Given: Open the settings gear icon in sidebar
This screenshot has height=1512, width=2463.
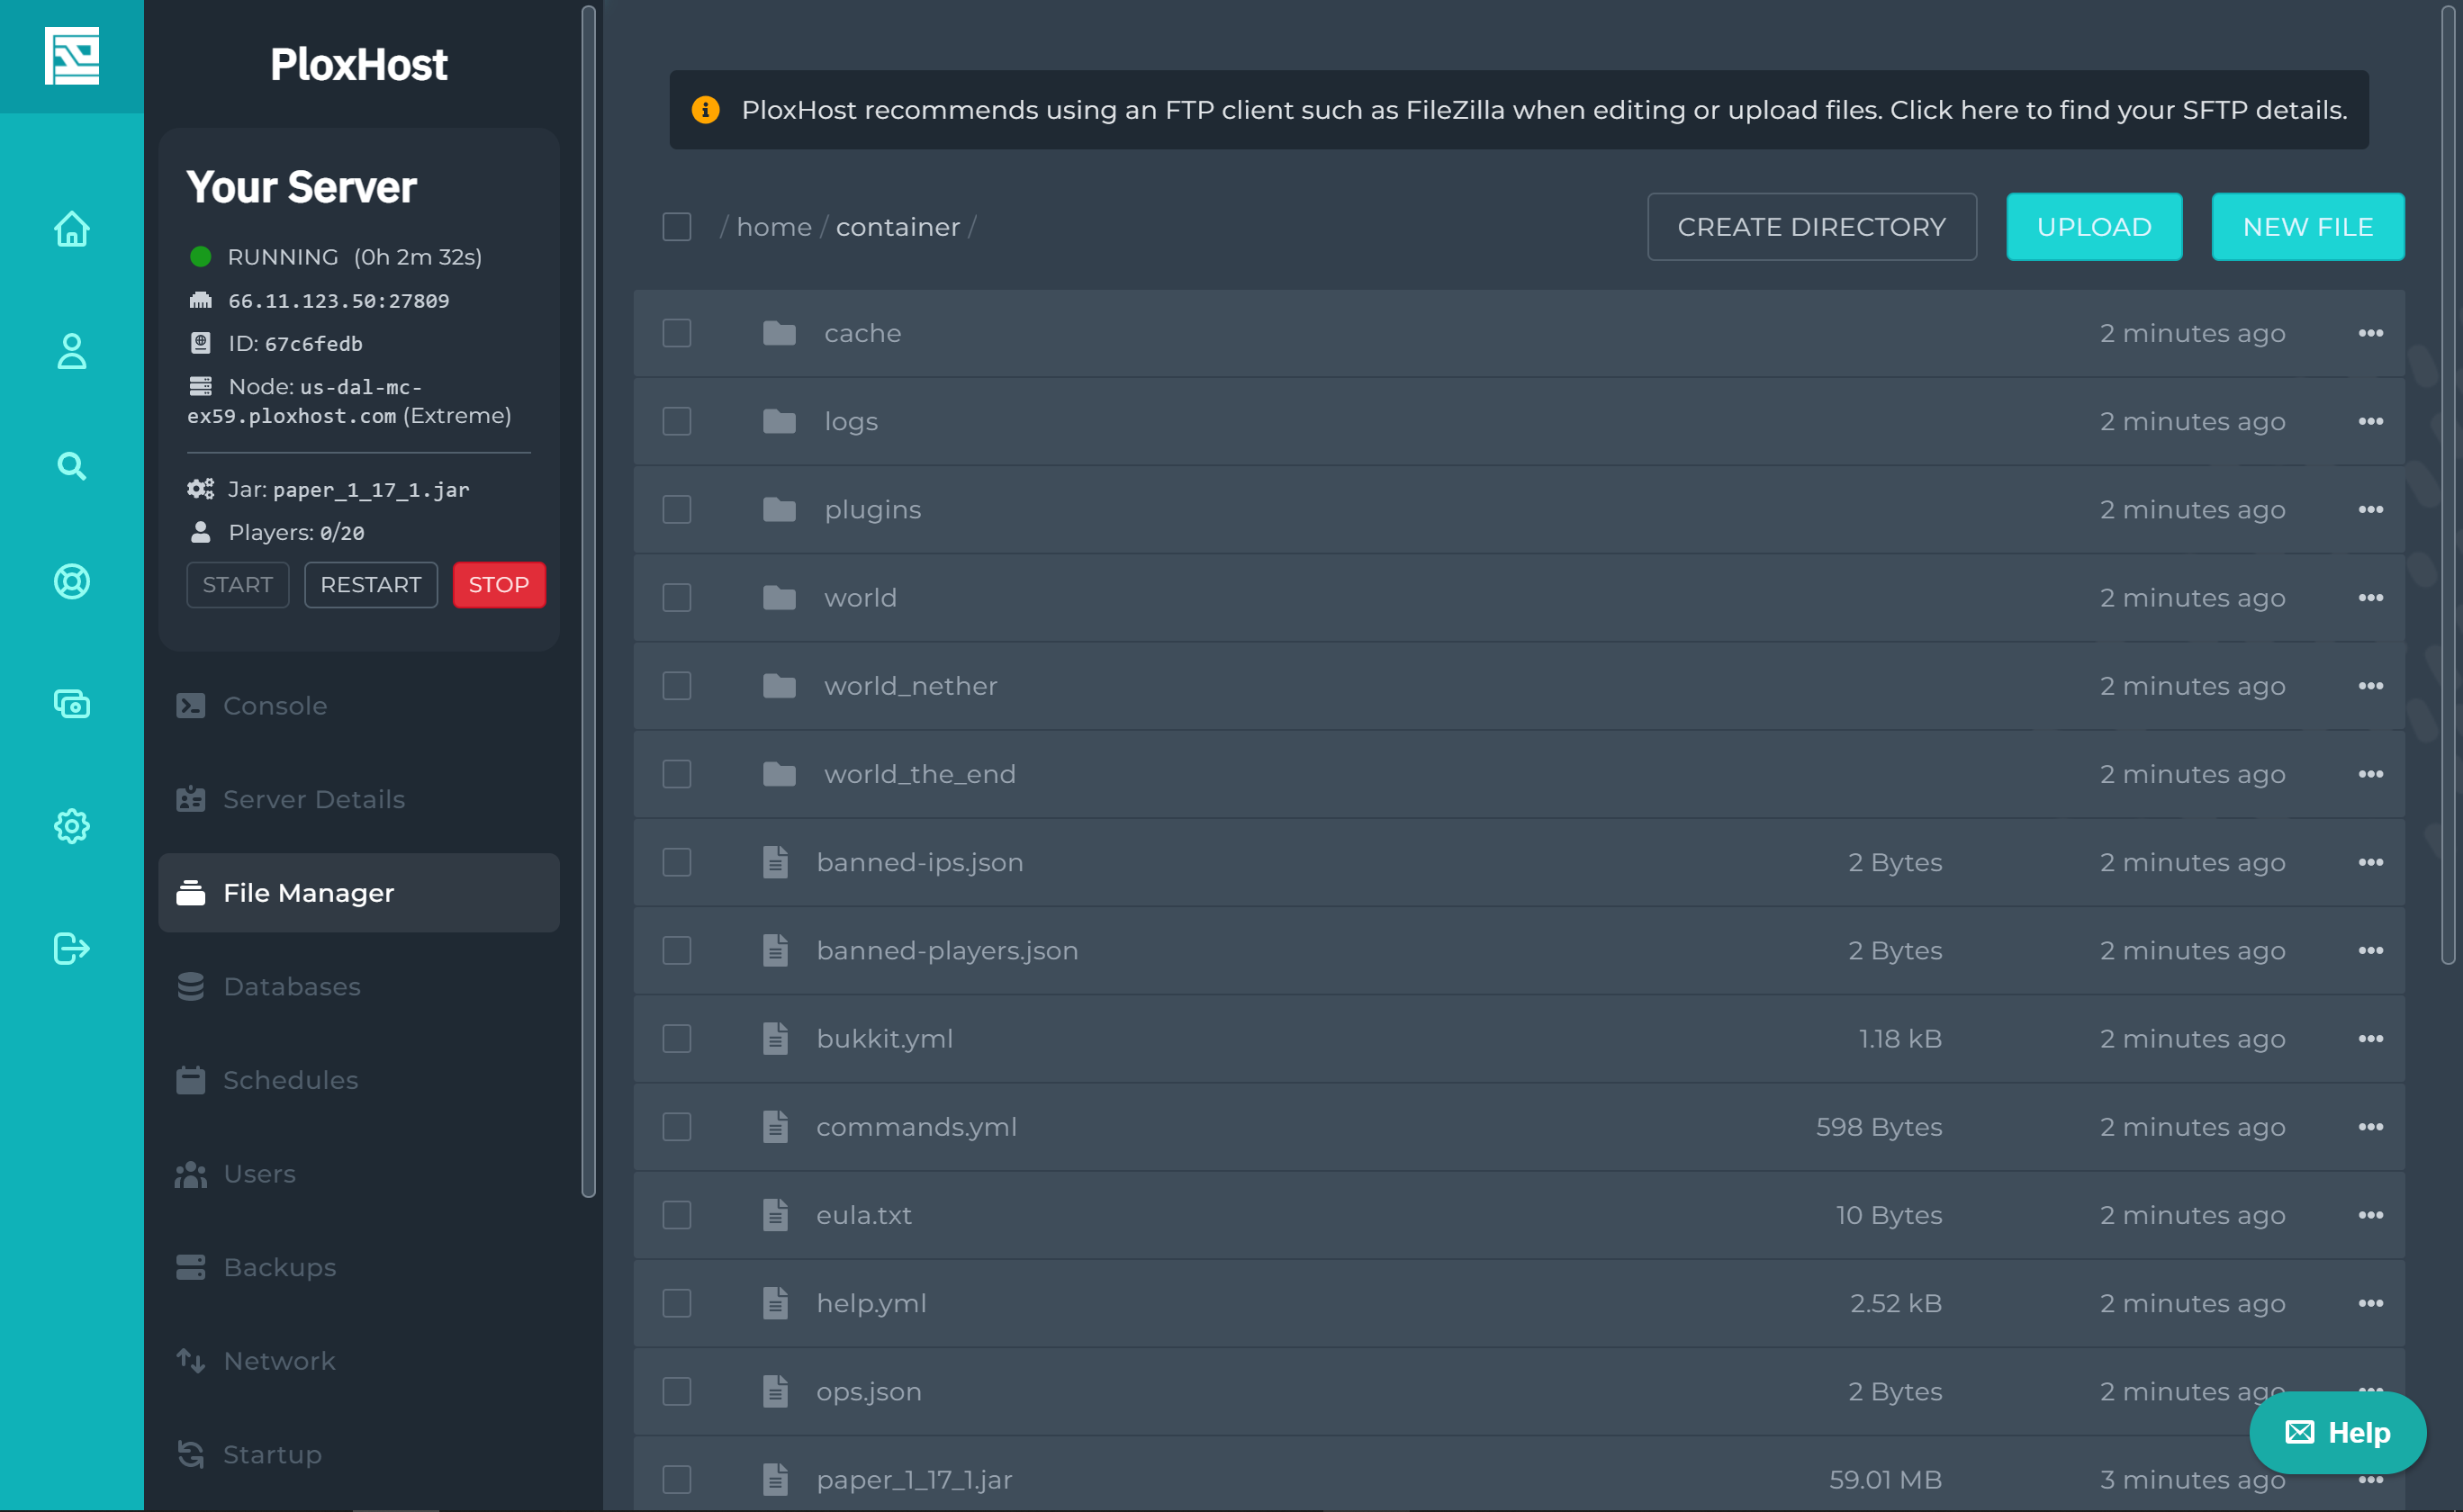Looking at the screenshot, I should click(x=72, y=826).
